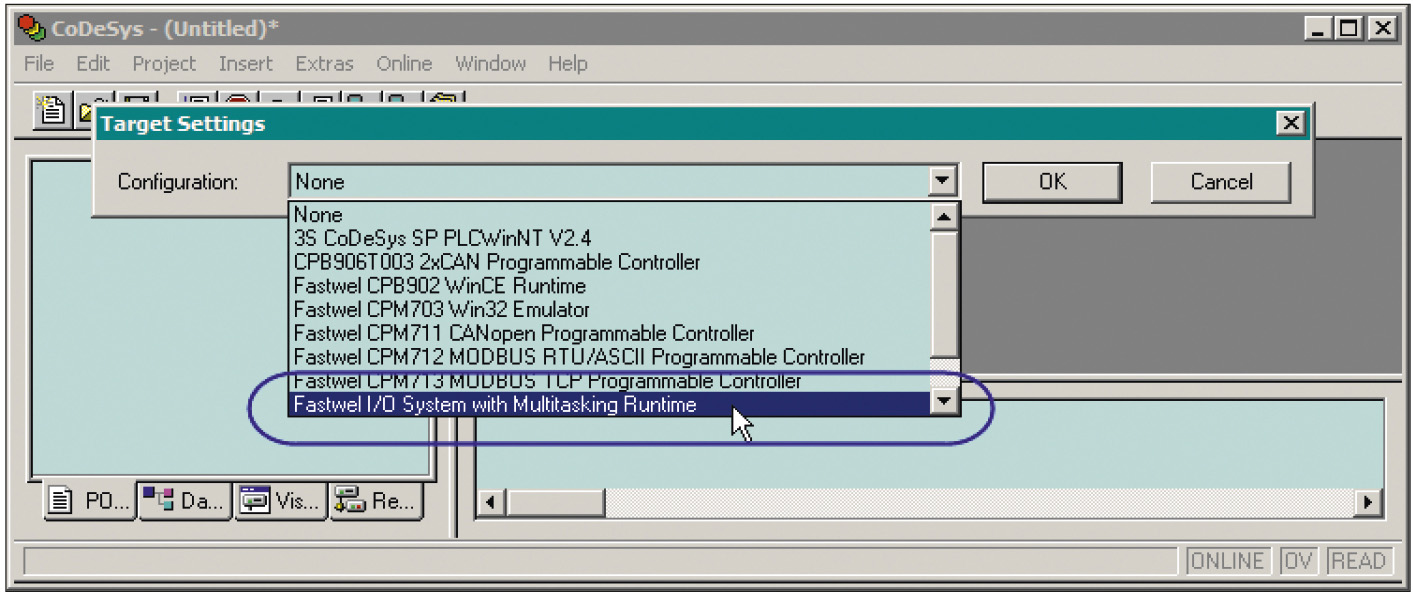Collapse the Configuration combo box arrow
The image size is (1413, 594).
941,182
